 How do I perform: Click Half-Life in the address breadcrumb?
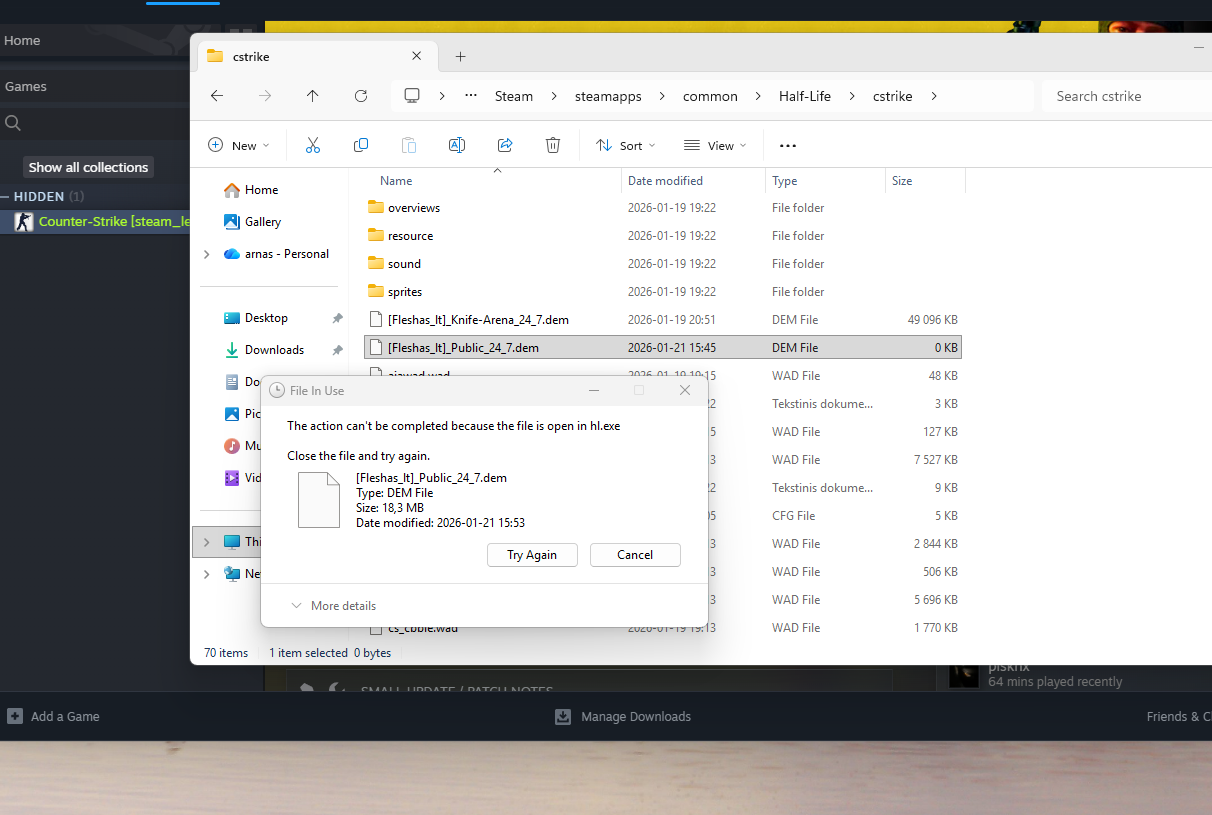tap(805, 96)
